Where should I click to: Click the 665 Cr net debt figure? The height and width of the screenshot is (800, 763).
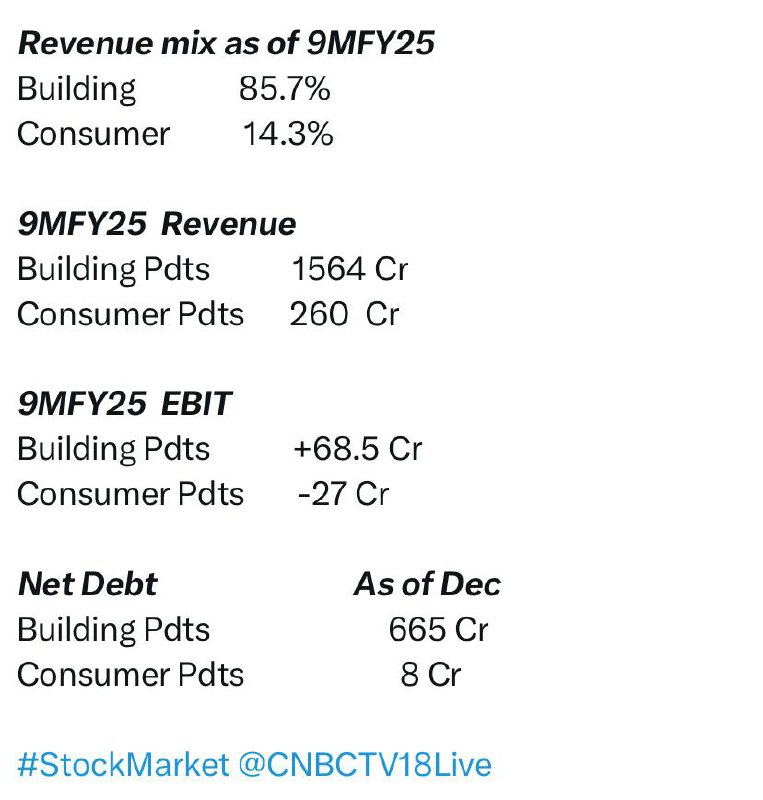(x=438, y=630)
